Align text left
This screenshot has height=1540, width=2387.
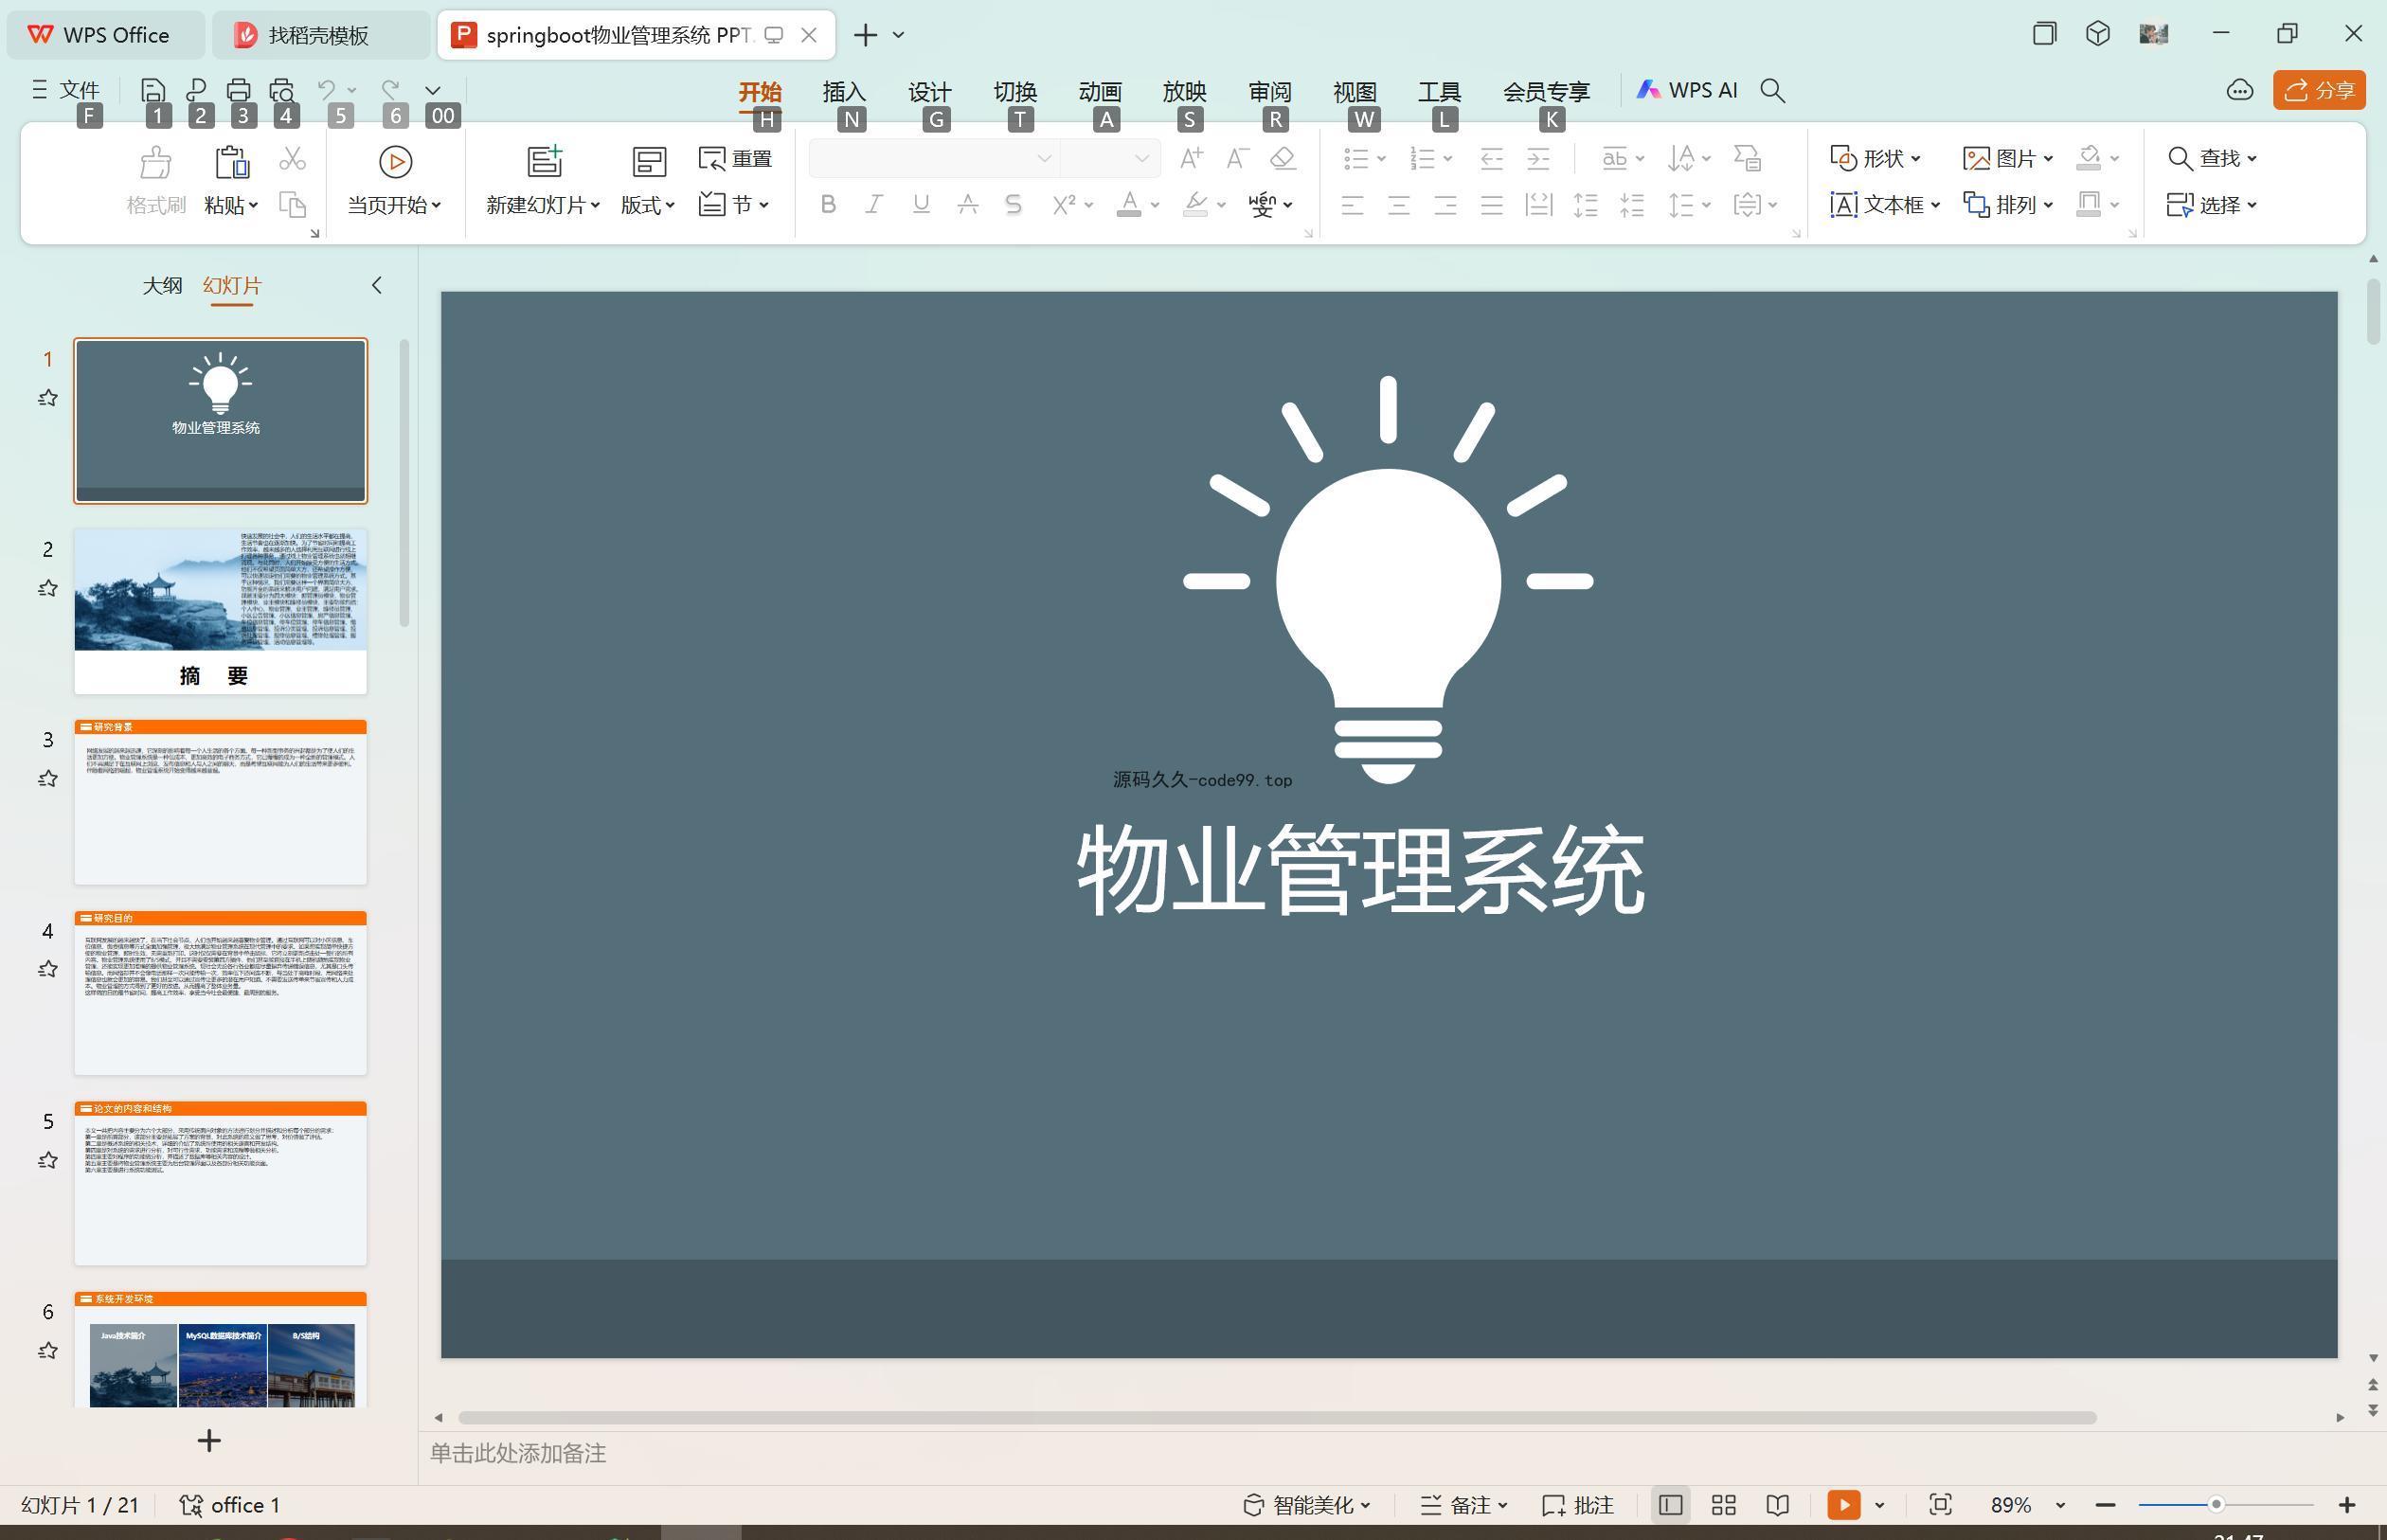1352,205
